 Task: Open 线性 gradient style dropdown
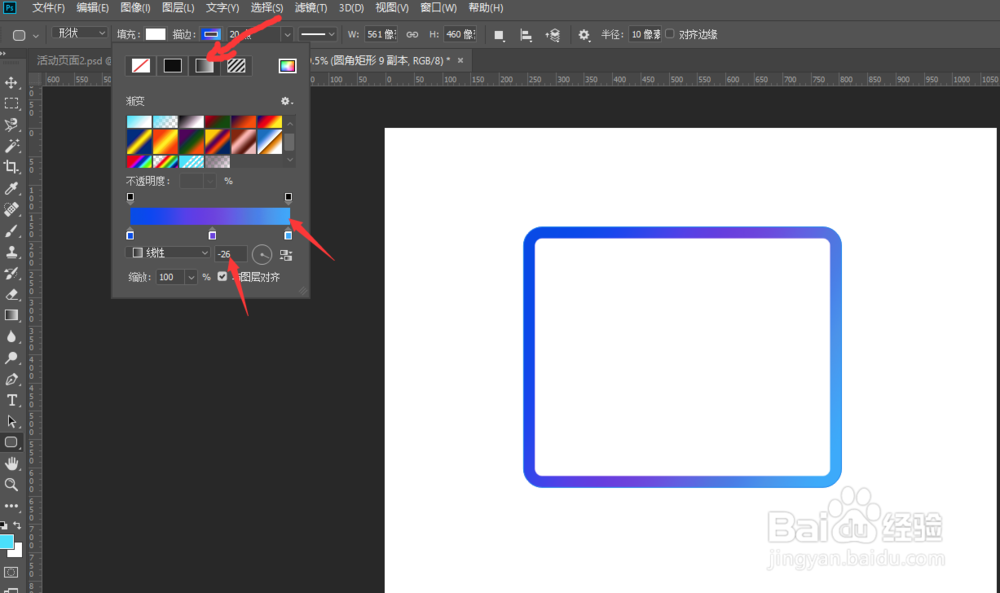168,253
